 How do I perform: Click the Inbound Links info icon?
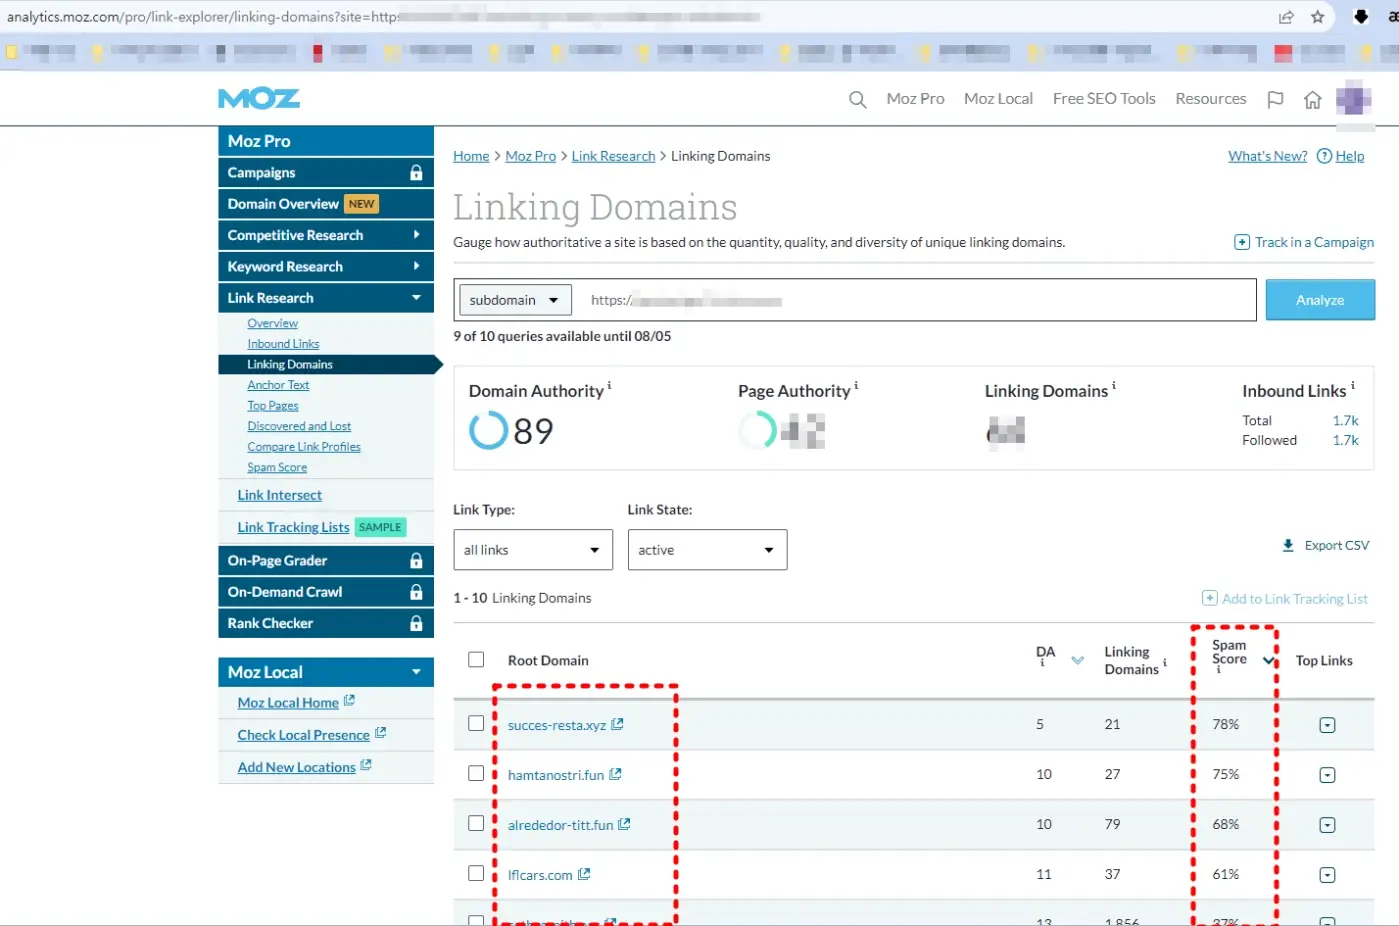click(1353, 385)
